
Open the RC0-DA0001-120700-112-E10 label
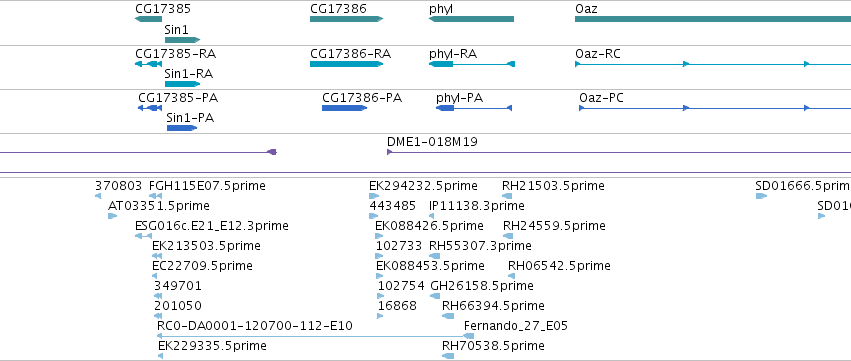[x=255, y=326]
